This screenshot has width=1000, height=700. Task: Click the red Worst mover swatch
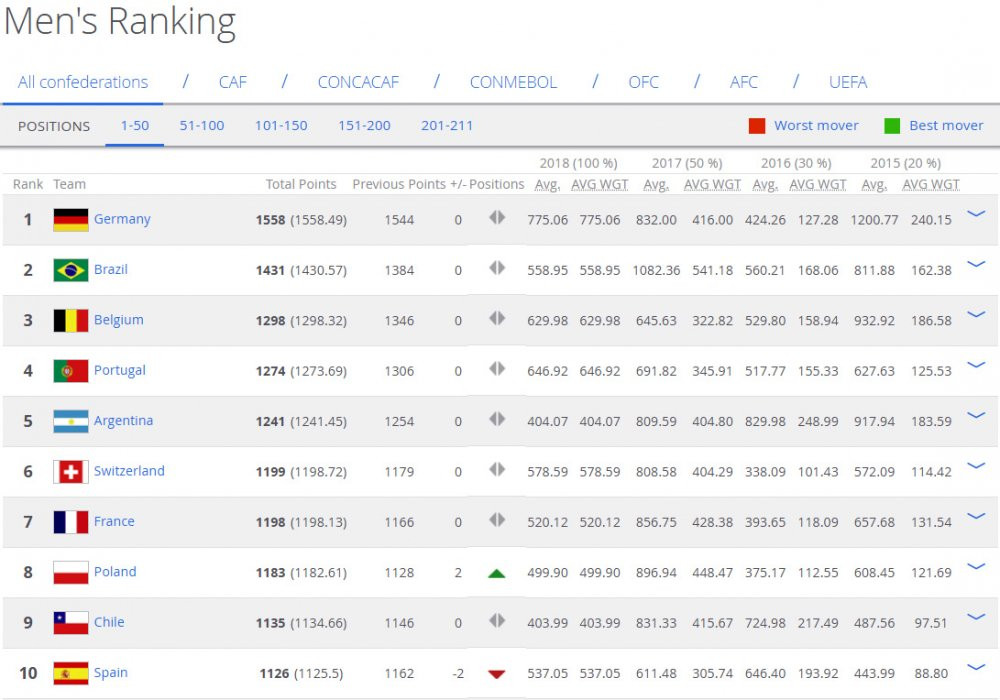click(x=757, y=126)
